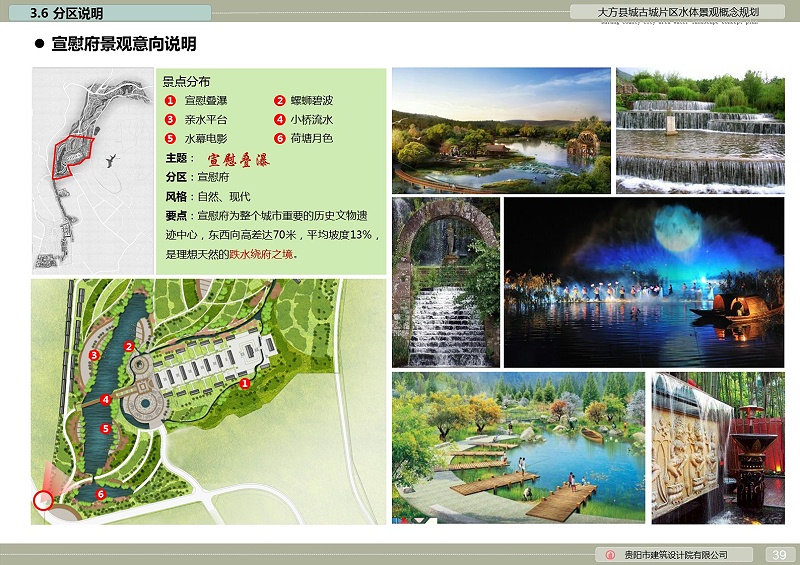Select marker 3 on the site plan
800x565 pixels.
[x=94, y=355]
